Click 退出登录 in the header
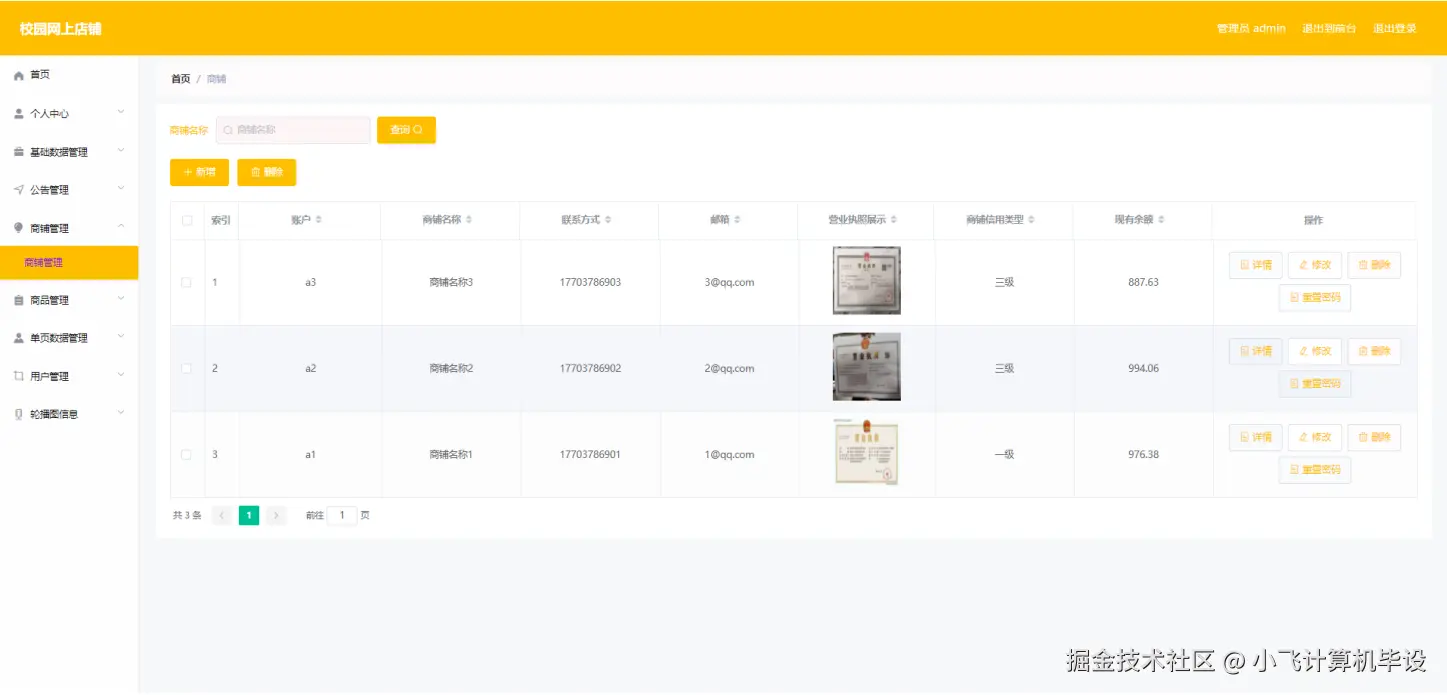This screenshot has height=695, width=1447. click(1395, 29)
